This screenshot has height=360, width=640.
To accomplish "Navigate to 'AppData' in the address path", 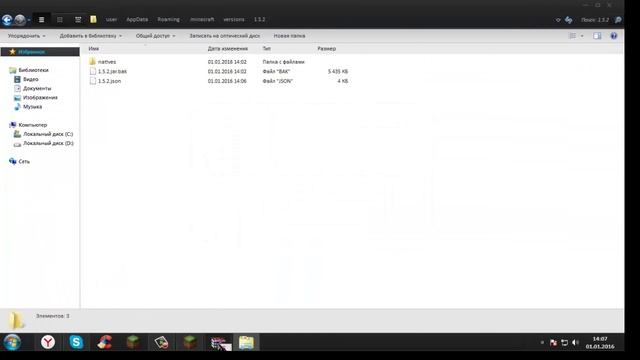I will 137,19.
